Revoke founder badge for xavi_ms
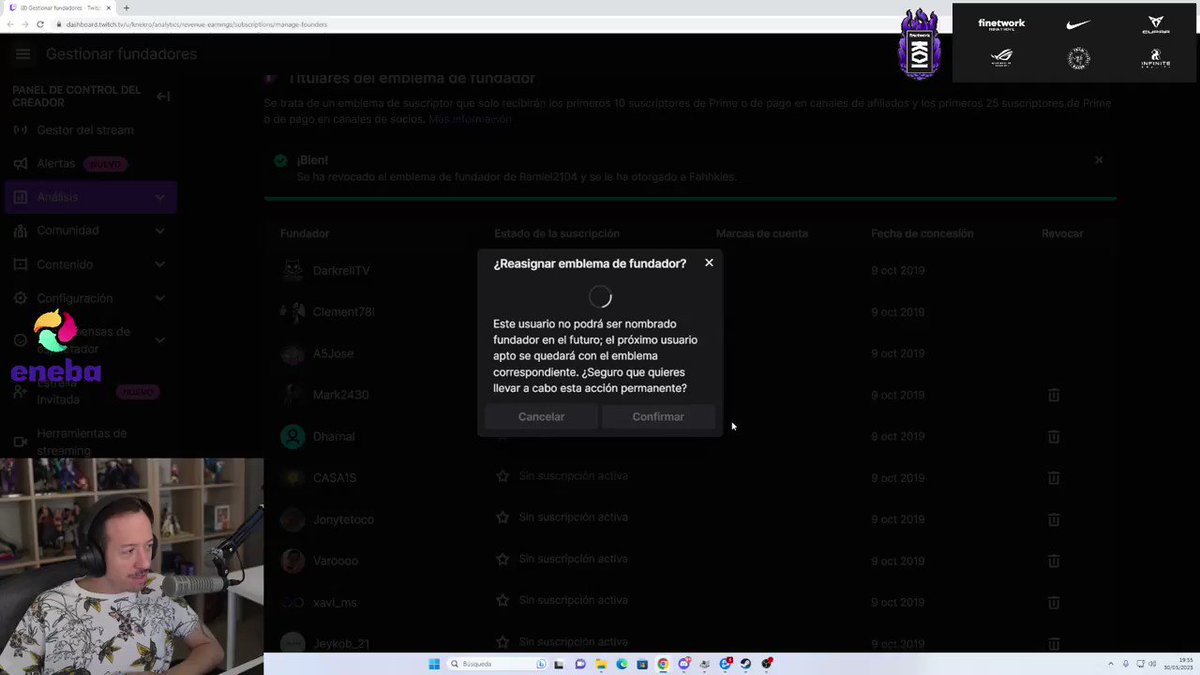 coord(1053,603)
